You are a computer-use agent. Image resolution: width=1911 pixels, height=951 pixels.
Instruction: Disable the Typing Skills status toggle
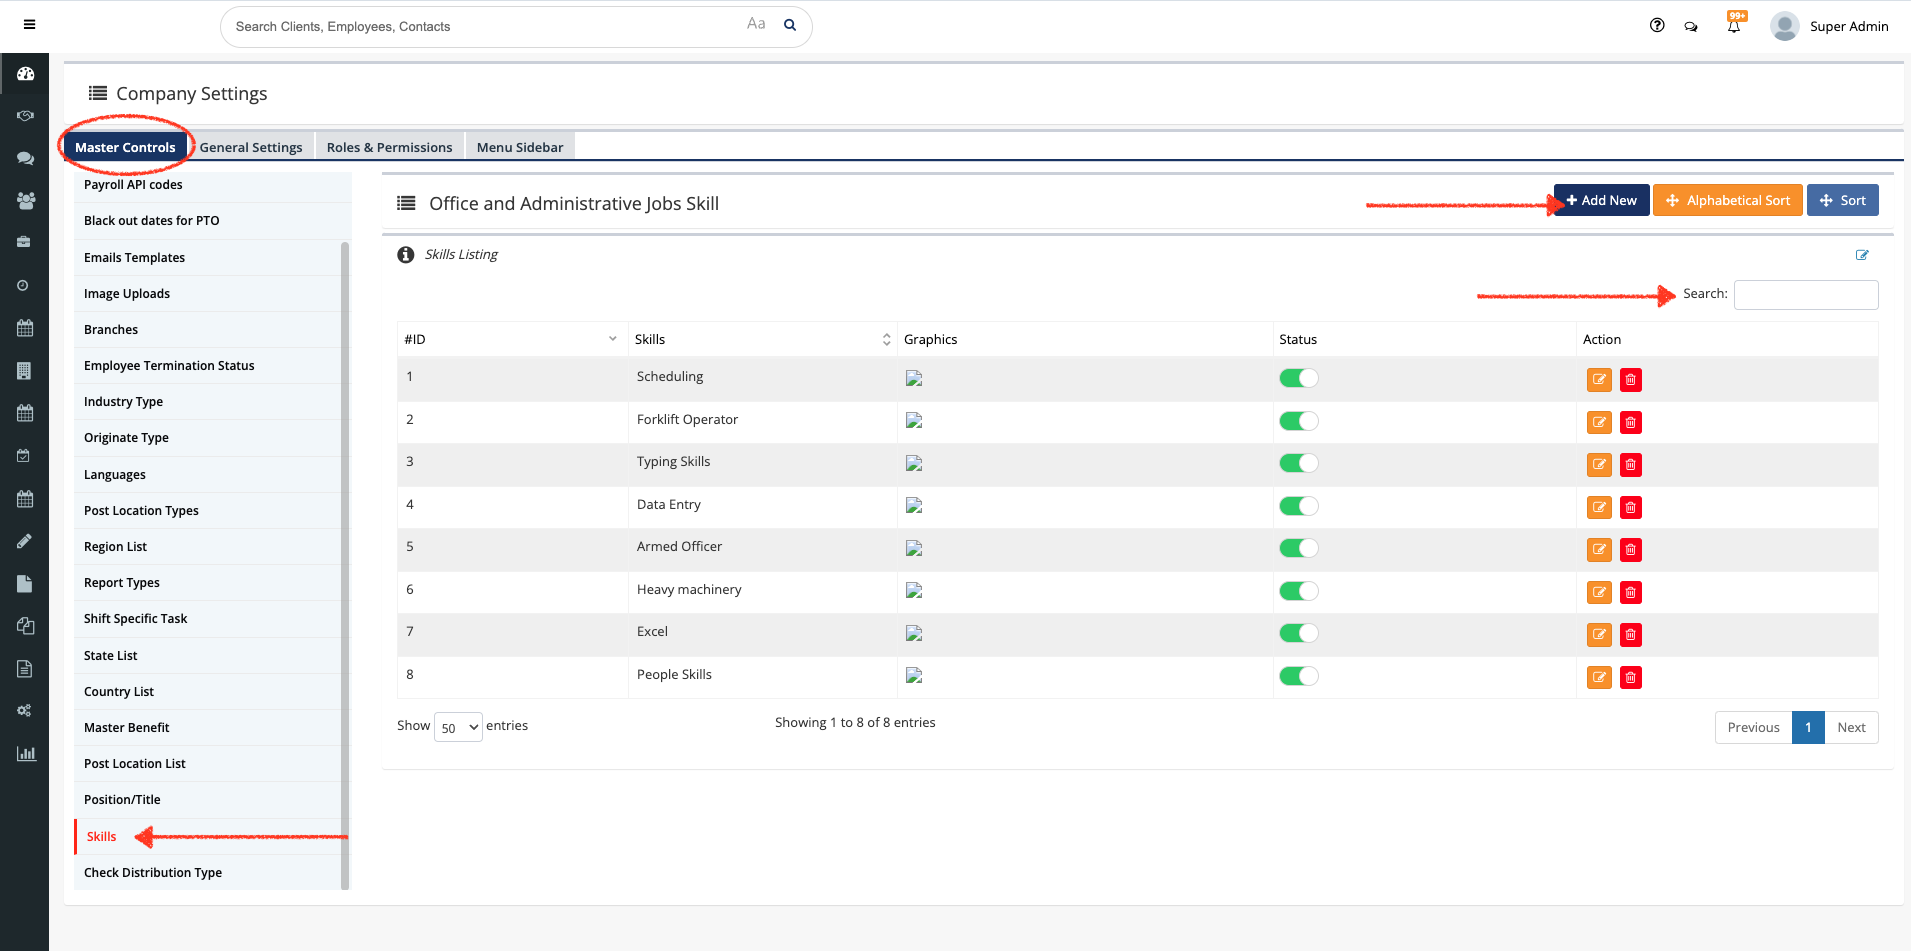click(1298, 463)
